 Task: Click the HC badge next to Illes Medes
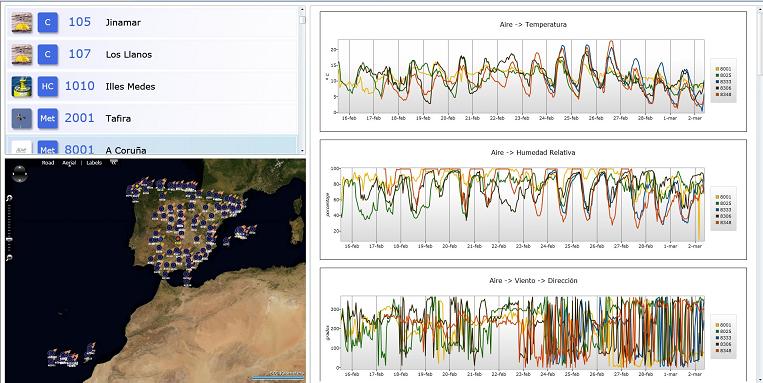pos(48,87)
